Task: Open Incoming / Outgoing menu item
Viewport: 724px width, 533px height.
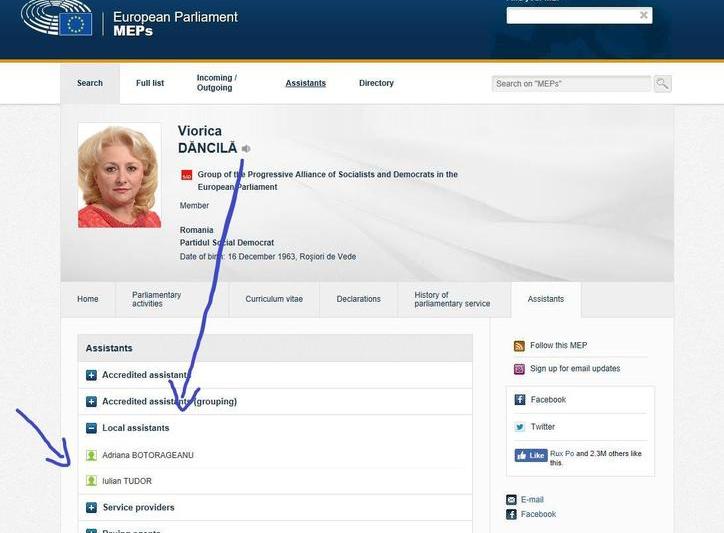Action: [217, 83]
